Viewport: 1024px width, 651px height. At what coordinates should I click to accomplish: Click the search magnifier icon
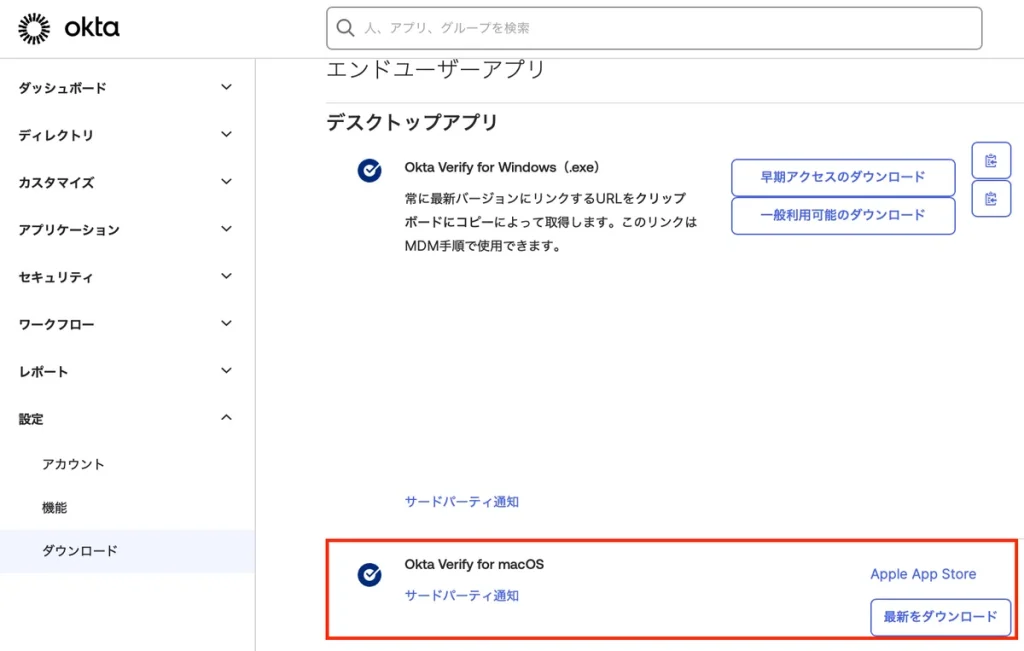click(x=346, y=28)
